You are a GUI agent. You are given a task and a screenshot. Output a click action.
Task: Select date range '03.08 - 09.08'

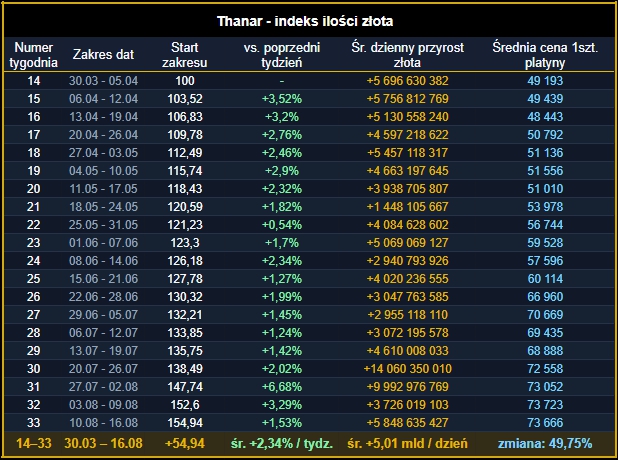[x=103, y=405]
